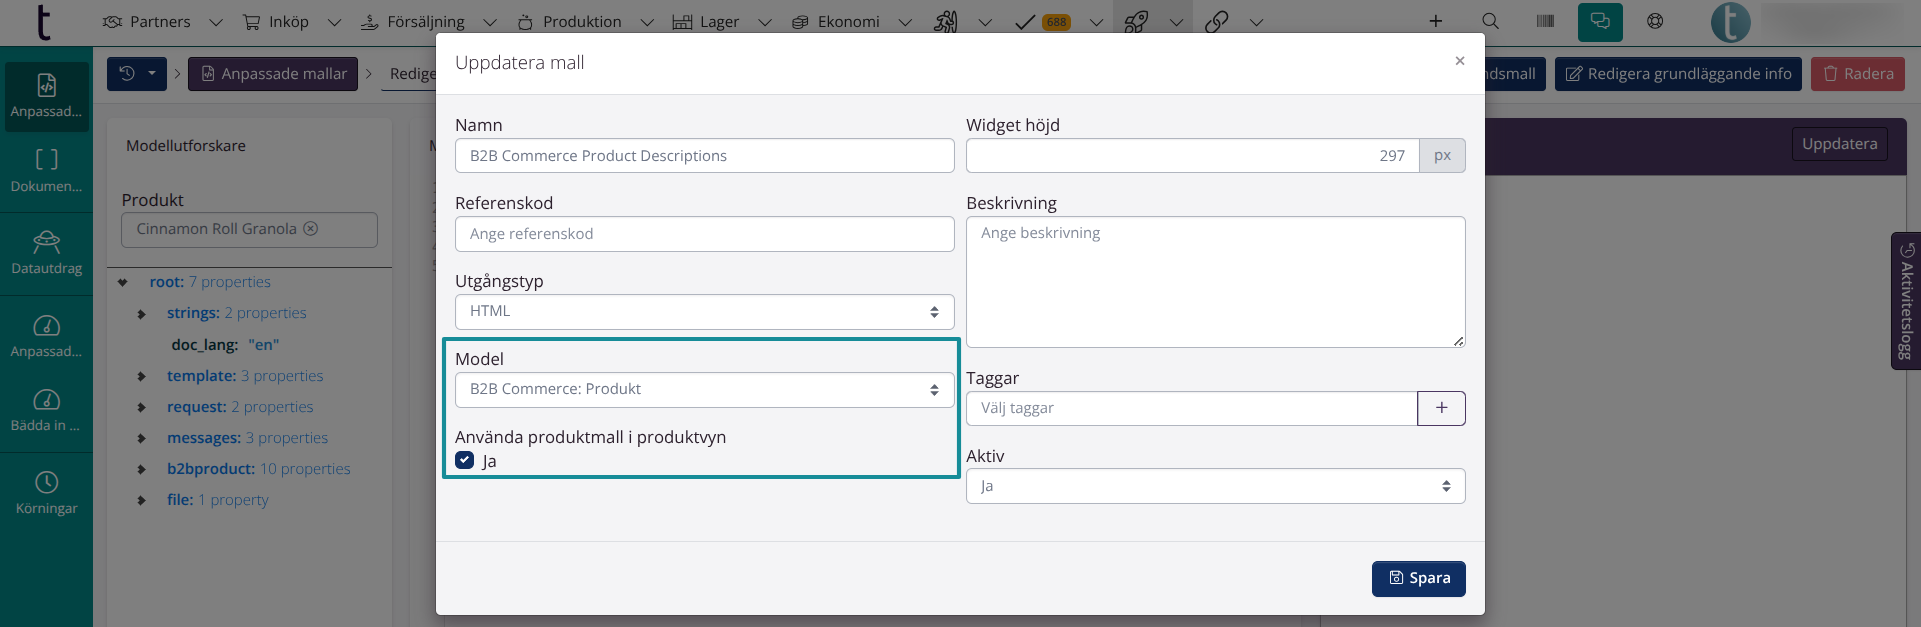Go to Anpassade mallar breadcrumb
Image resolution: width=1921 pixels, height=627 pixels.
[273, 74]
